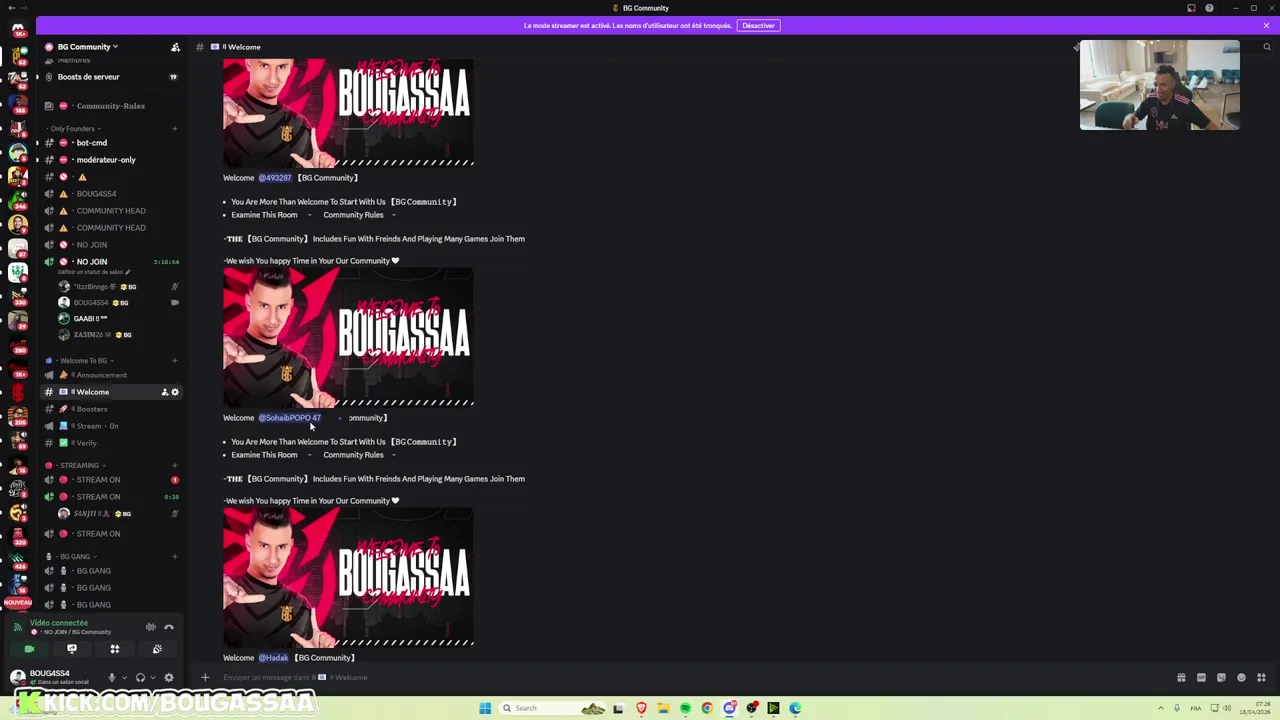Add channel in BG GANG category

(x=174, y=556)
